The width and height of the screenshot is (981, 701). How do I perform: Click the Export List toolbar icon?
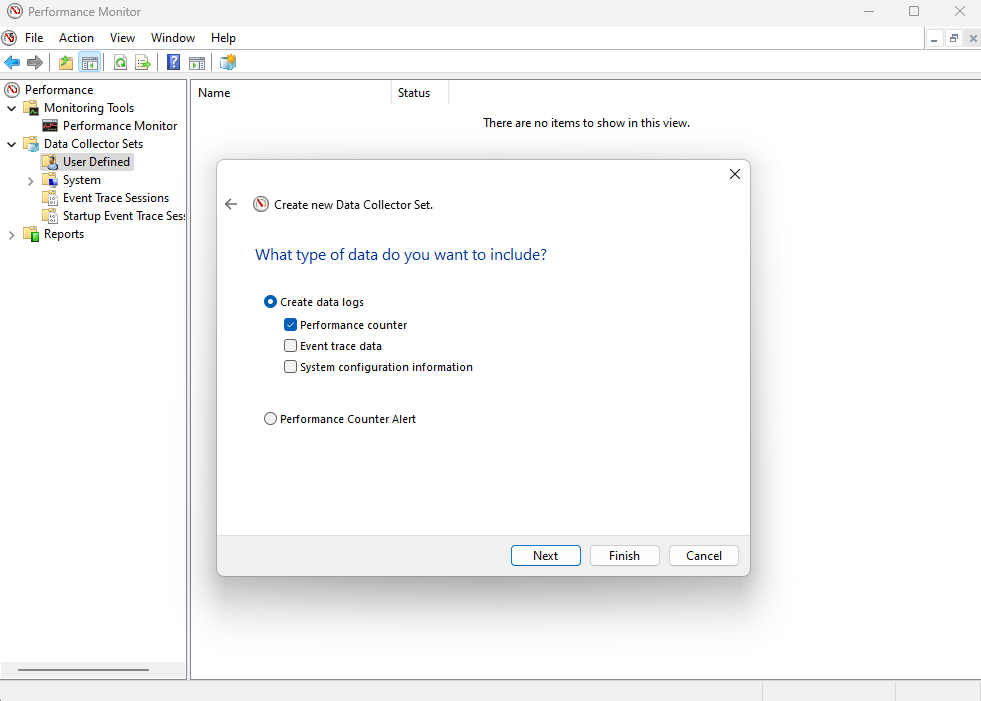(x=143, y=63)
